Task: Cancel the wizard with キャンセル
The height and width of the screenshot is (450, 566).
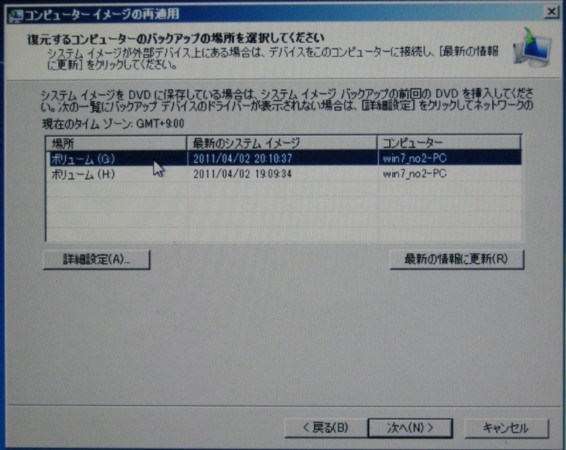Action: click(x=506, y=428)
